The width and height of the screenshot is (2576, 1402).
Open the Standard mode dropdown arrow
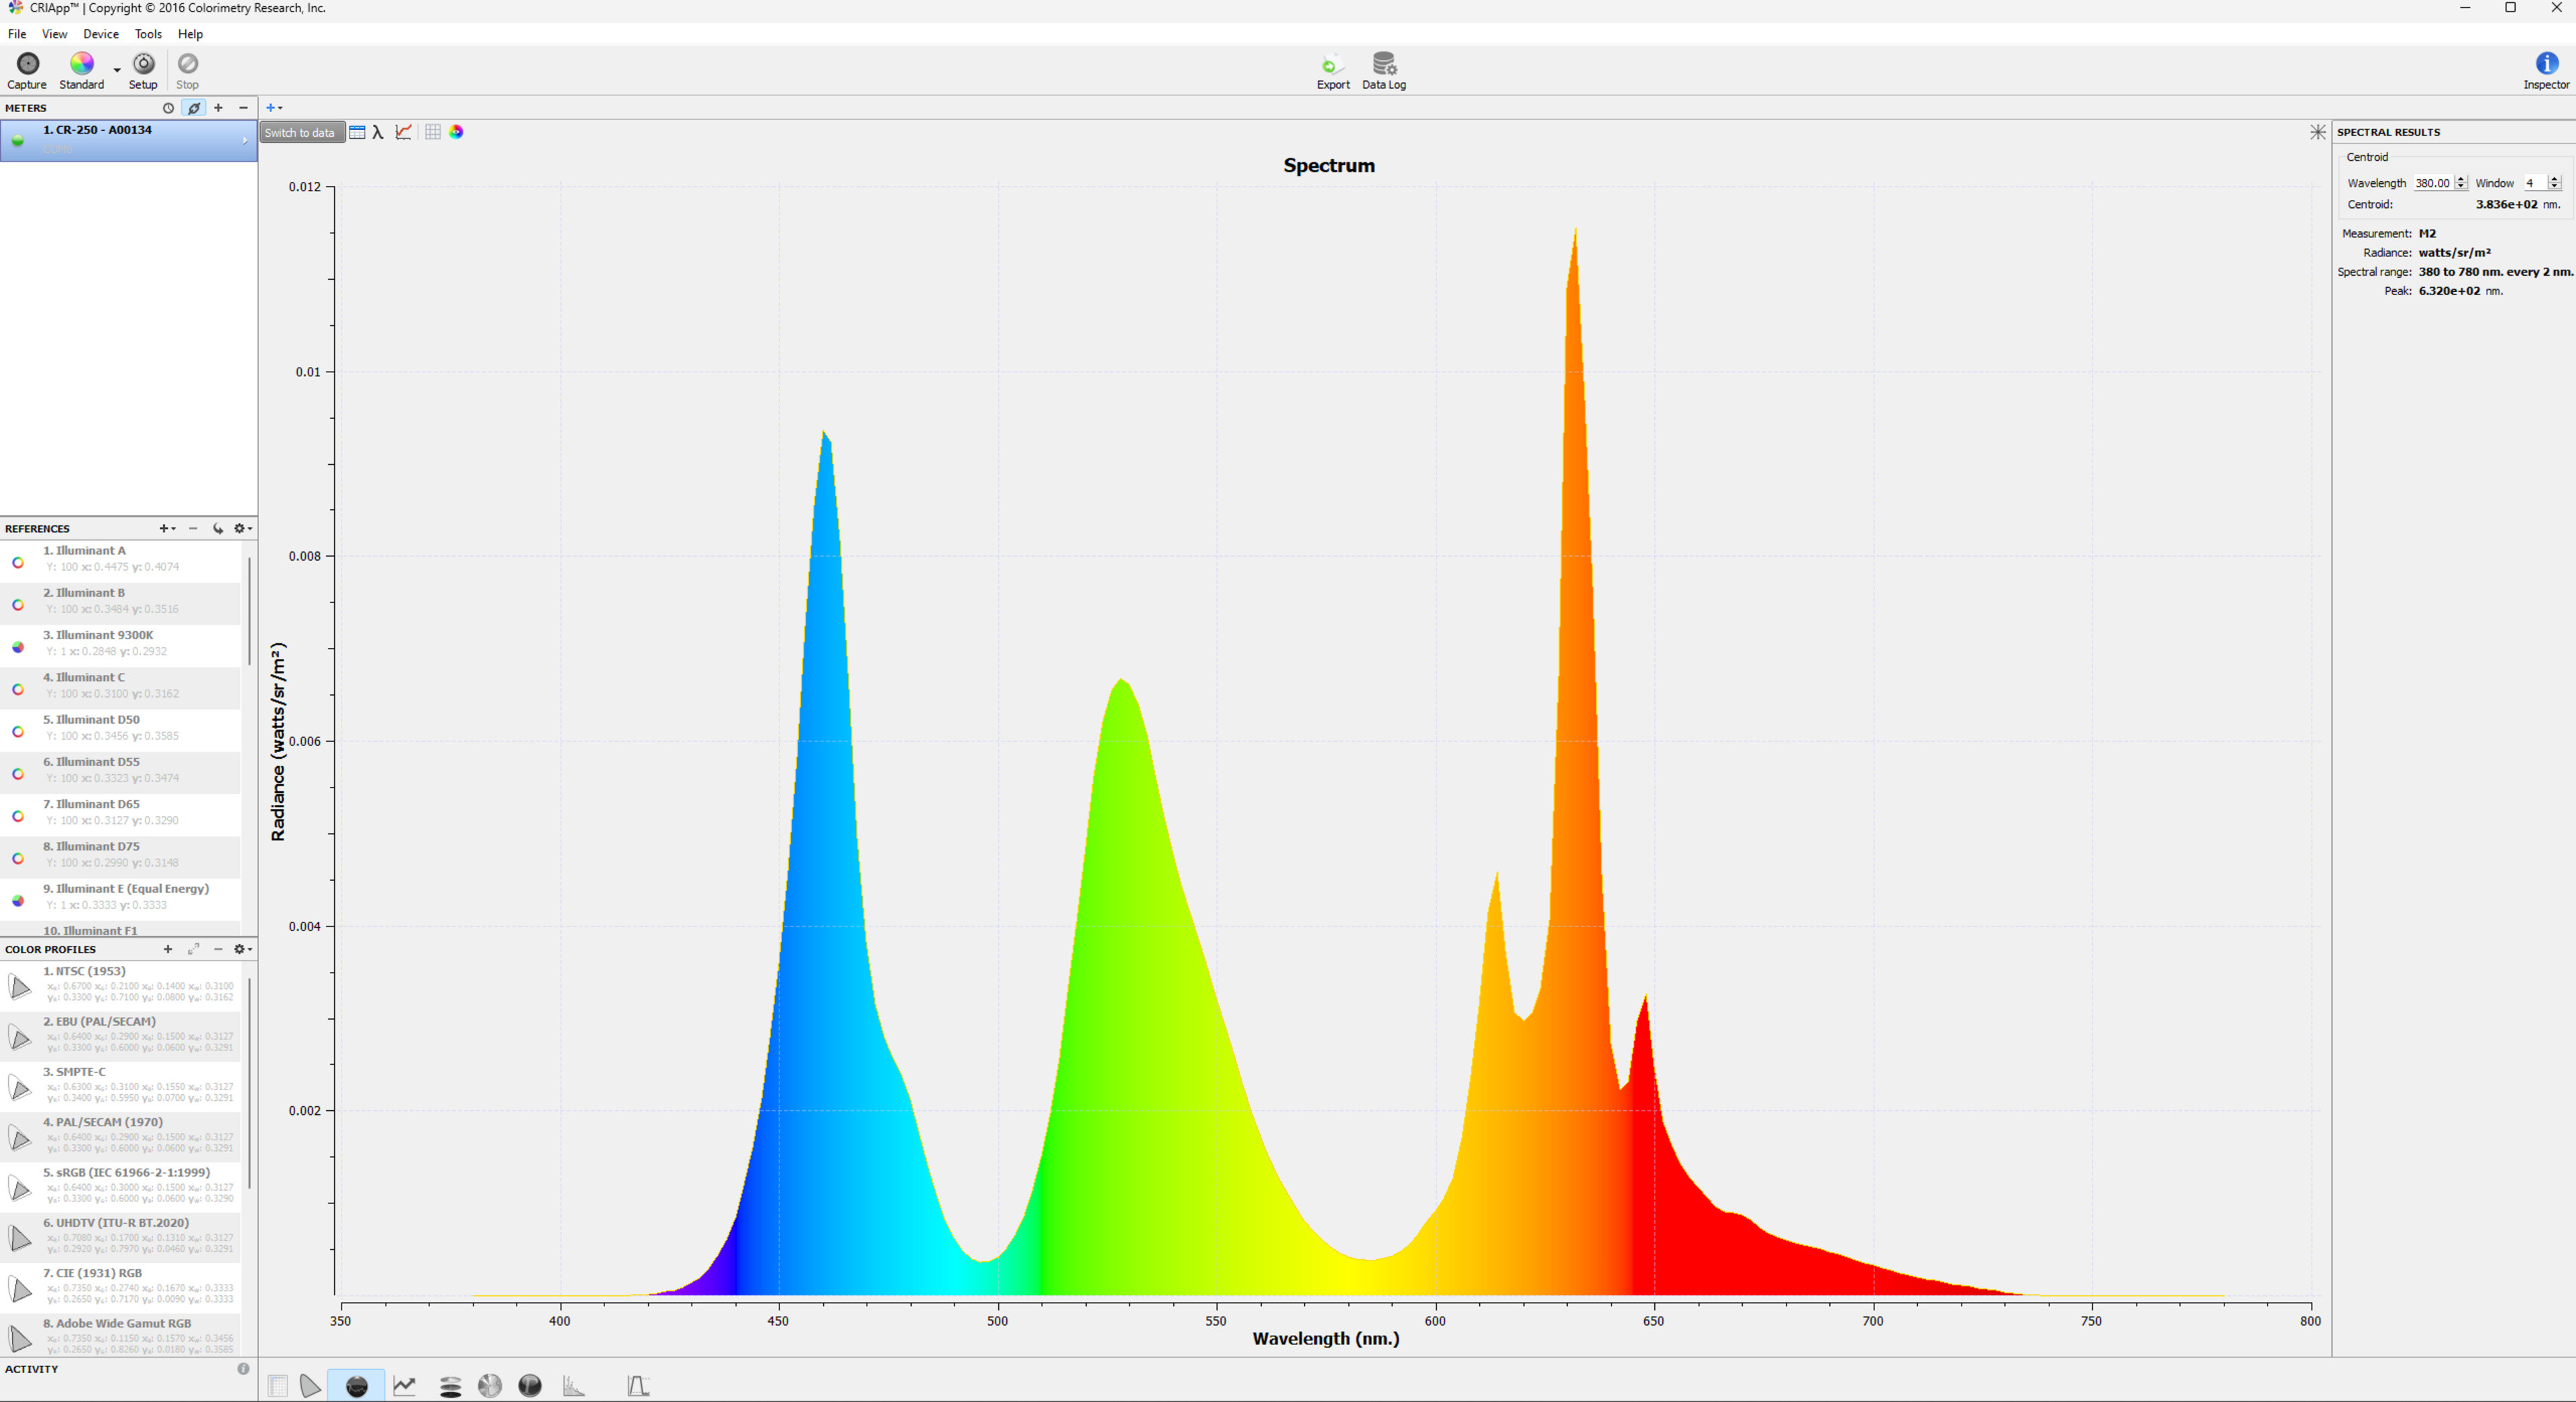(117, 70)
